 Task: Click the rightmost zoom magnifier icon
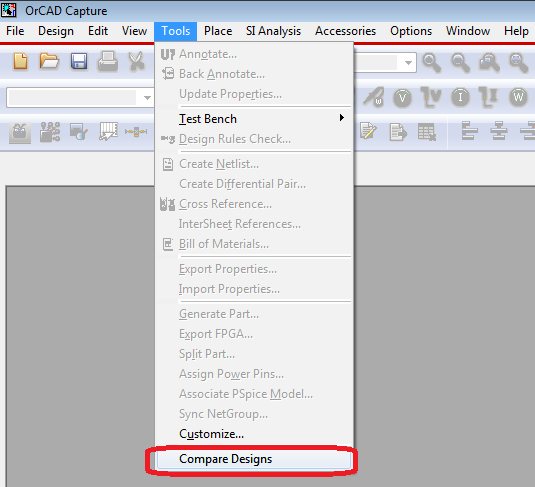tap(519, 63)
